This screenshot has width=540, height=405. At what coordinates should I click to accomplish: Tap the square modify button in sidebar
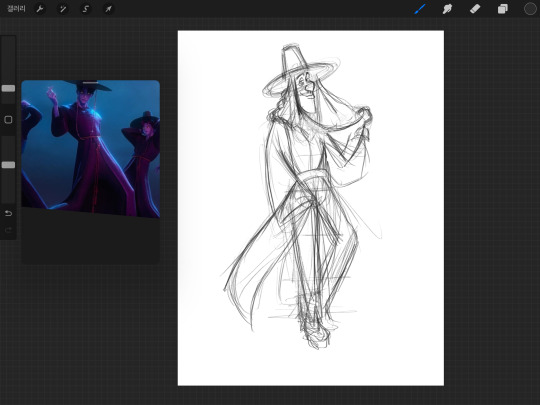[x=8, y=120]
